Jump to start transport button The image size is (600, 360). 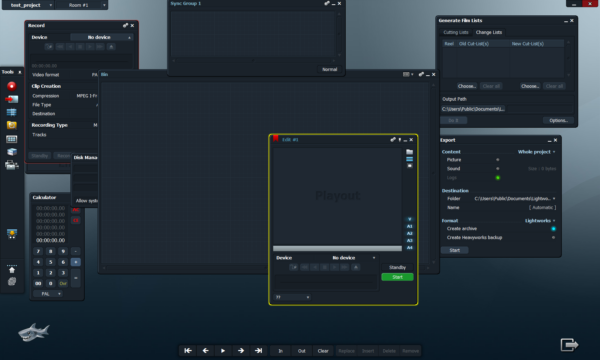pos(188,350)
